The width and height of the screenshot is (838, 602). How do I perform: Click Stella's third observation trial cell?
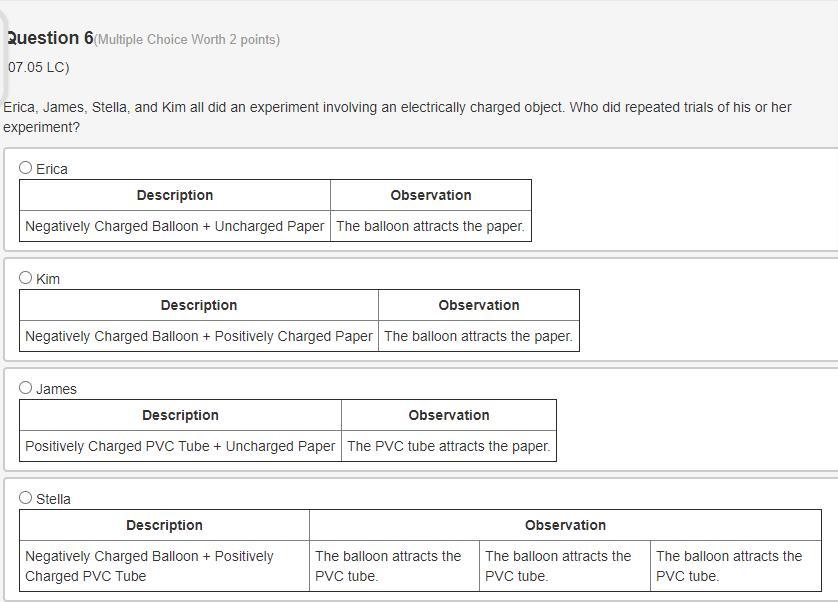click(x=736, y=566)
